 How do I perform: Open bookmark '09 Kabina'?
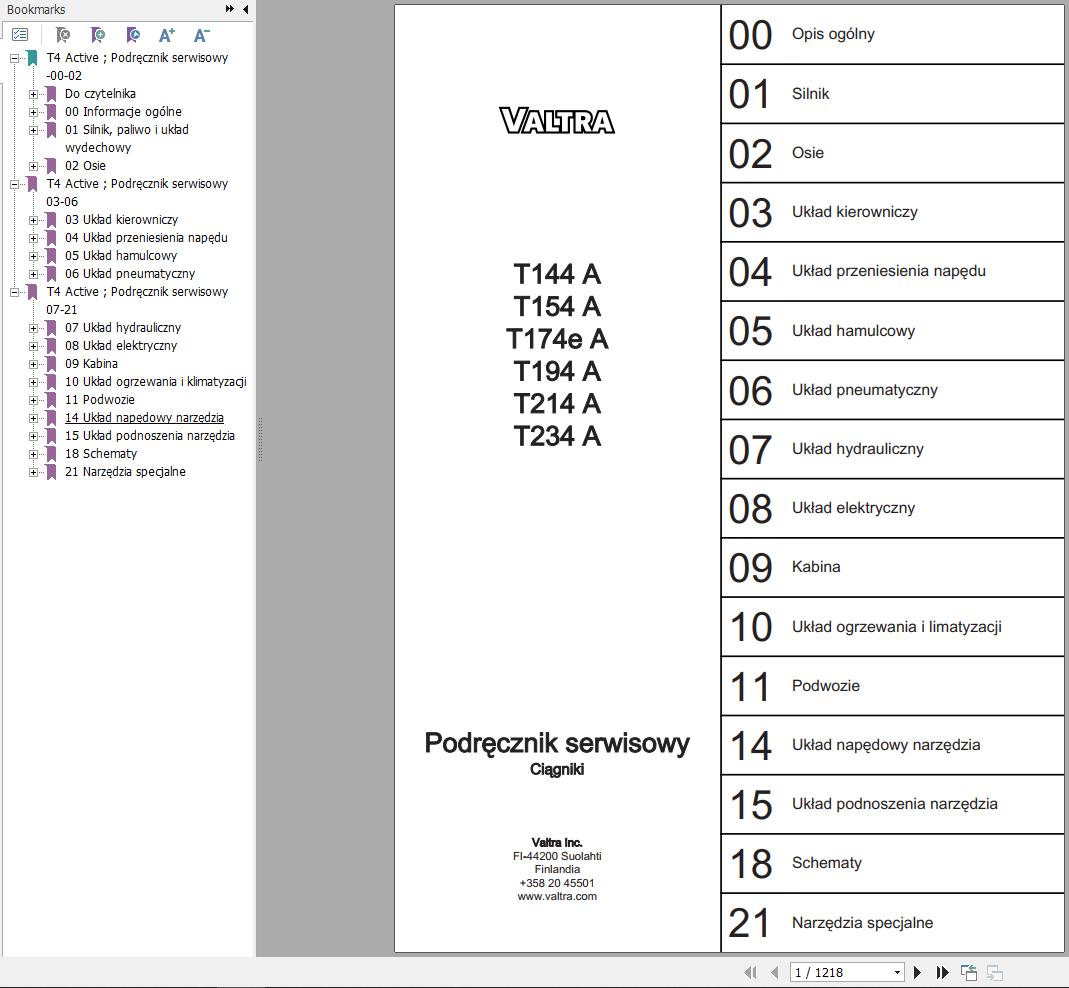click(x=91, y=363)
